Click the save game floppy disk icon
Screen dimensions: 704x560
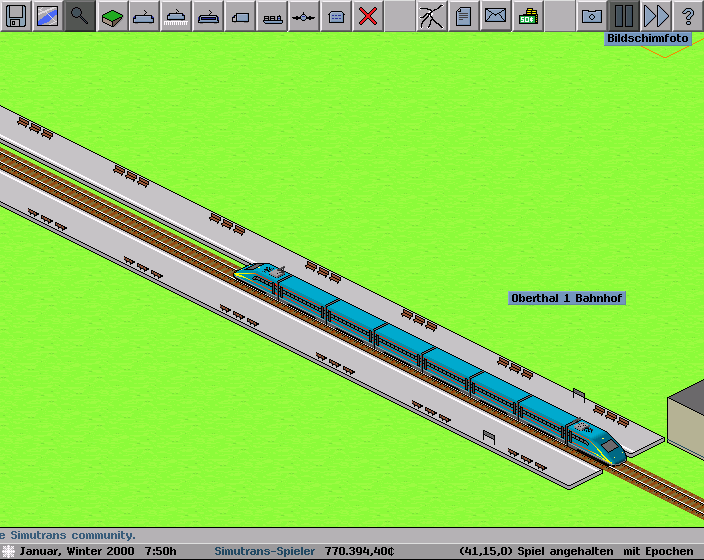pyautogui.click(x=15, y=15)
